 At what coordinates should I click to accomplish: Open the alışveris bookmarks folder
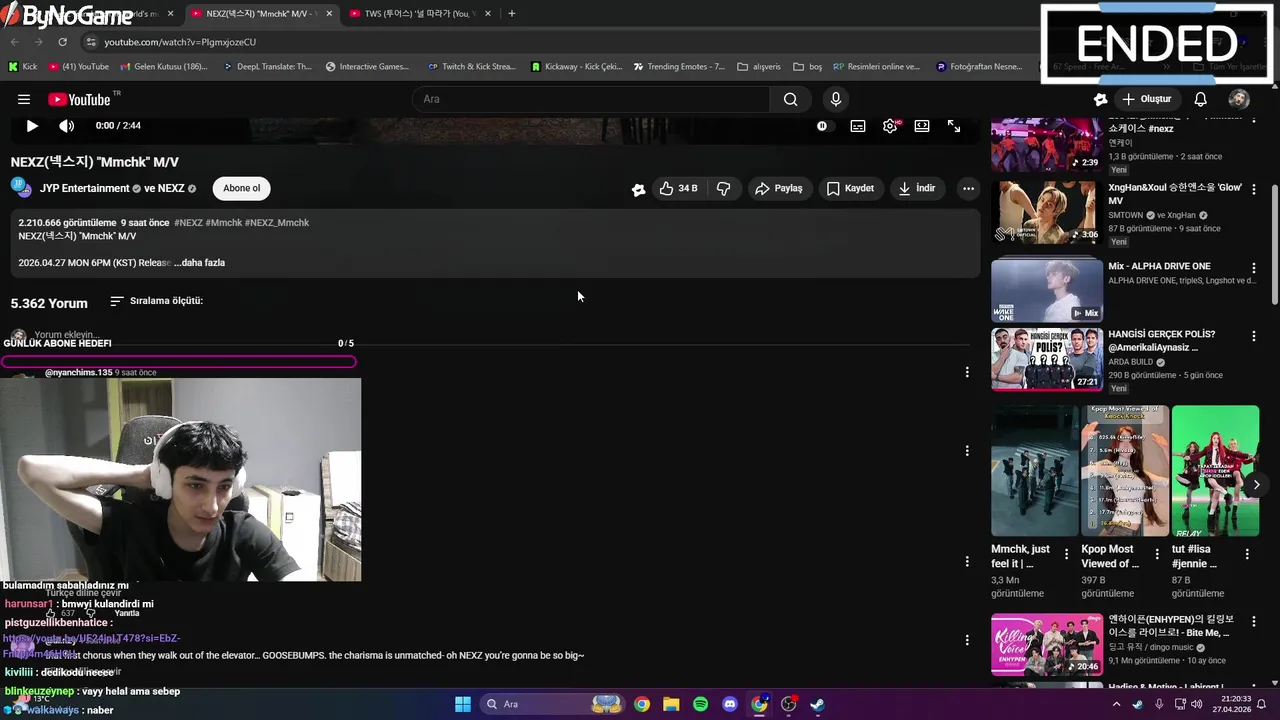(x=759, y=67)
